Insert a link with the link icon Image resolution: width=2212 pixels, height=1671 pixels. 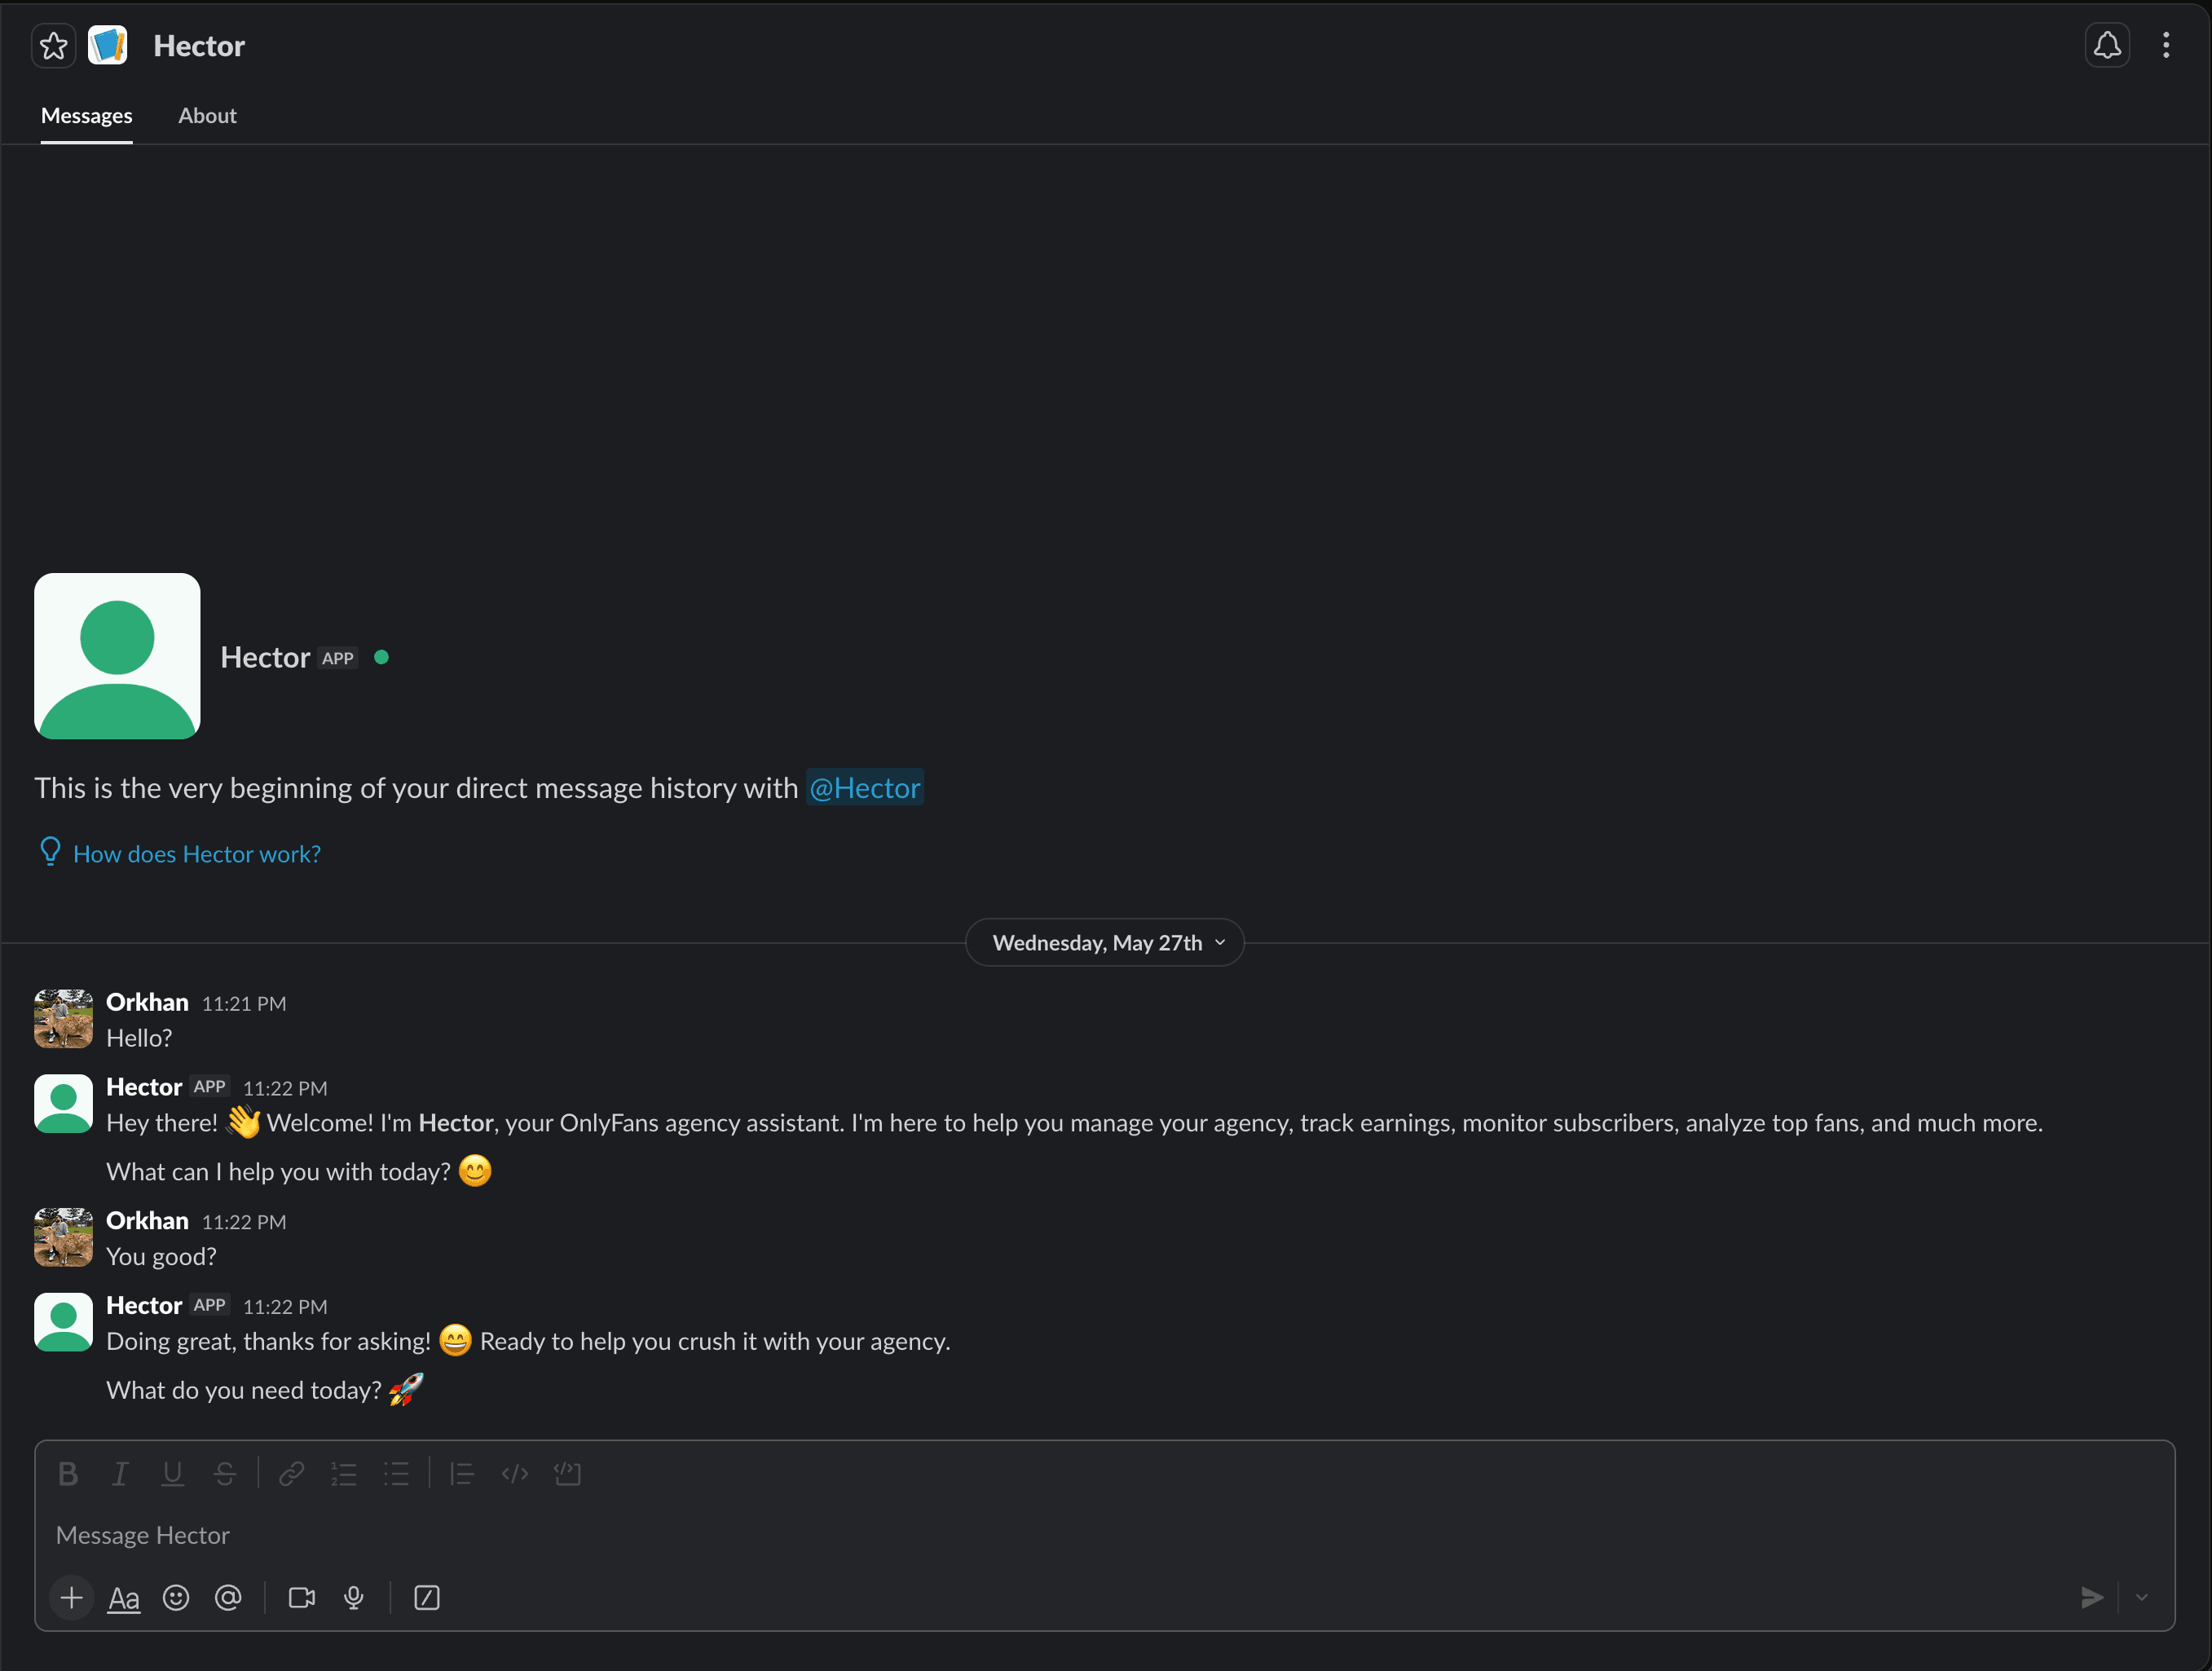click(292, 1474)
